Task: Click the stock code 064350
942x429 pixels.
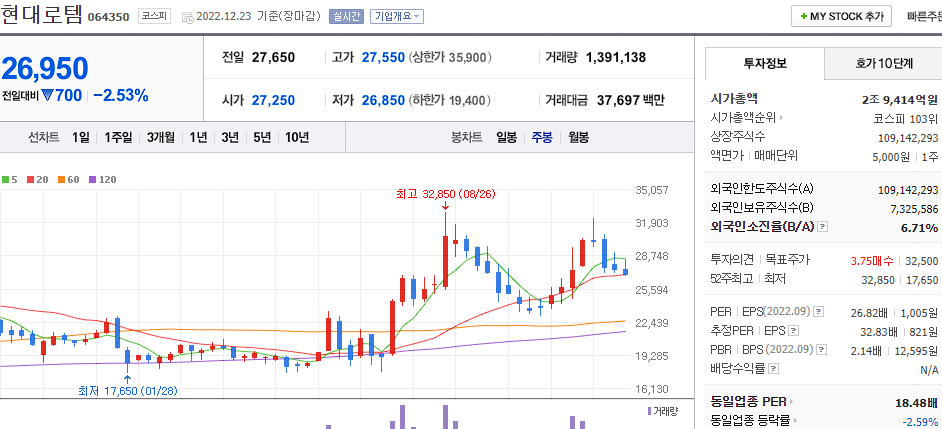Action: [x=108, y=17]
